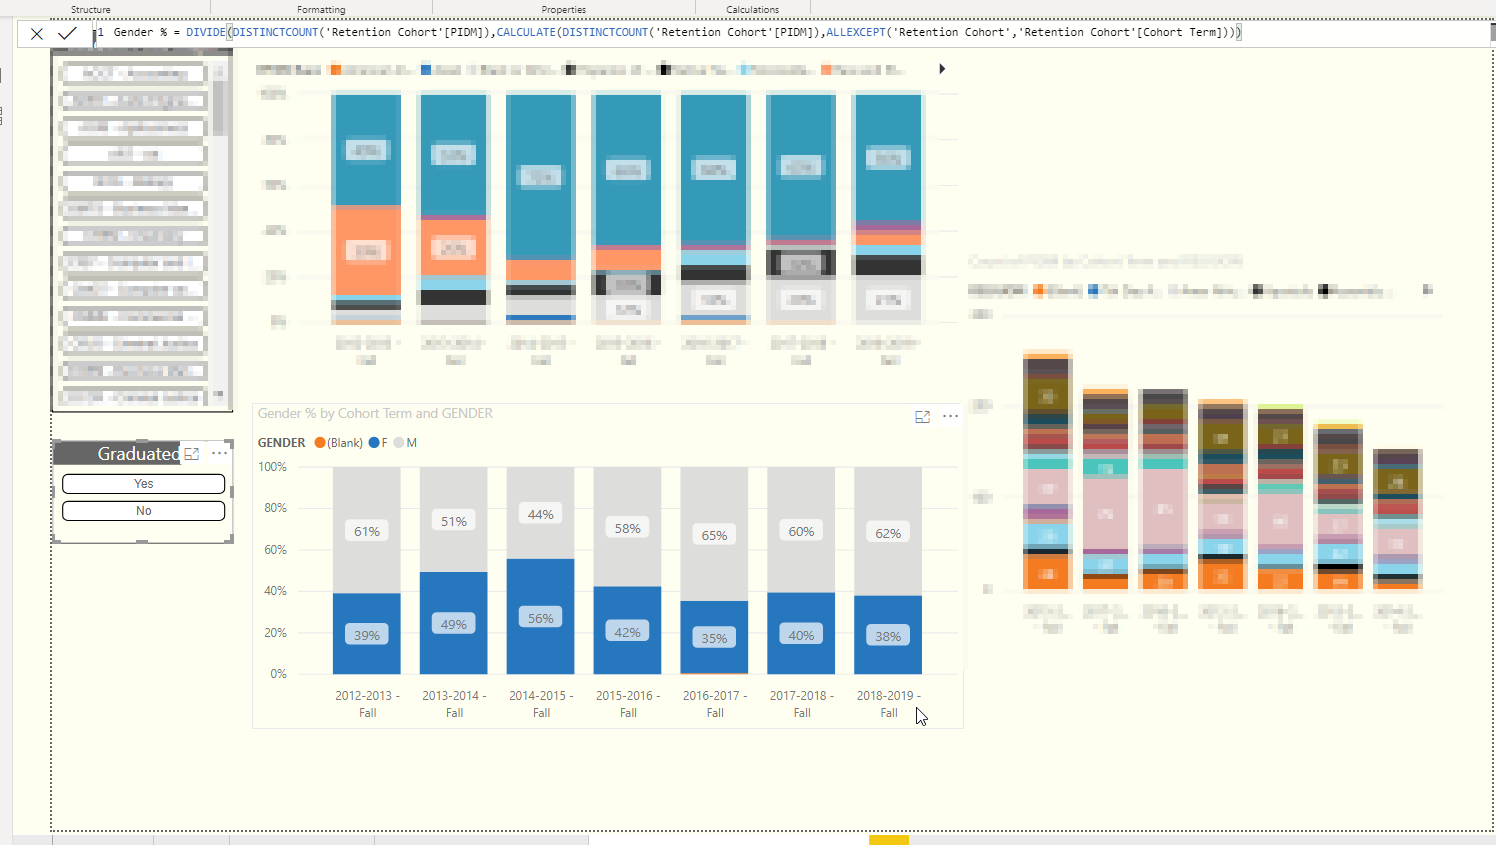This screenshot has height=845, width=1496.
Task: Open Focus mode on Graduated slicer
Action: (x=192, y=454)
